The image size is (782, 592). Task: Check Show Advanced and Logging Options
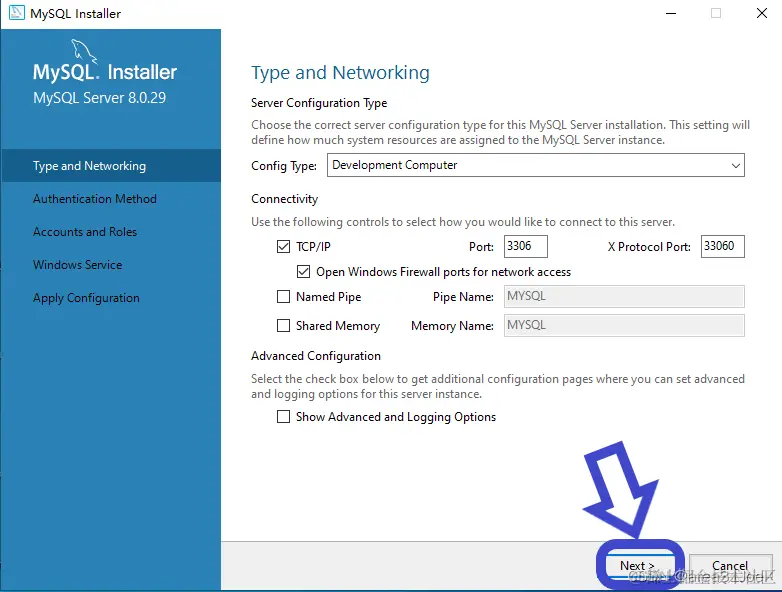point(283,416)
